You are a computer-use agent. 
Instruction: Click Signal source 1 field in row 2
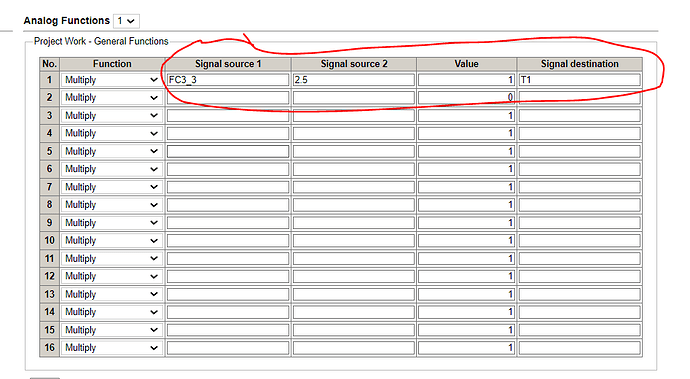coord(228,98)
